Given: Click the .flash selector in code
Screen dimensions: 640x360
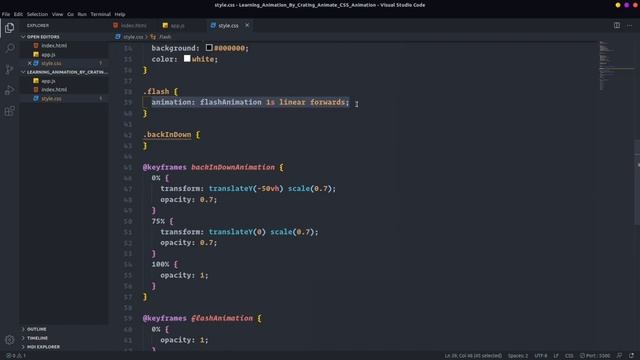Looking at the screenshot, I should (156, 91).
